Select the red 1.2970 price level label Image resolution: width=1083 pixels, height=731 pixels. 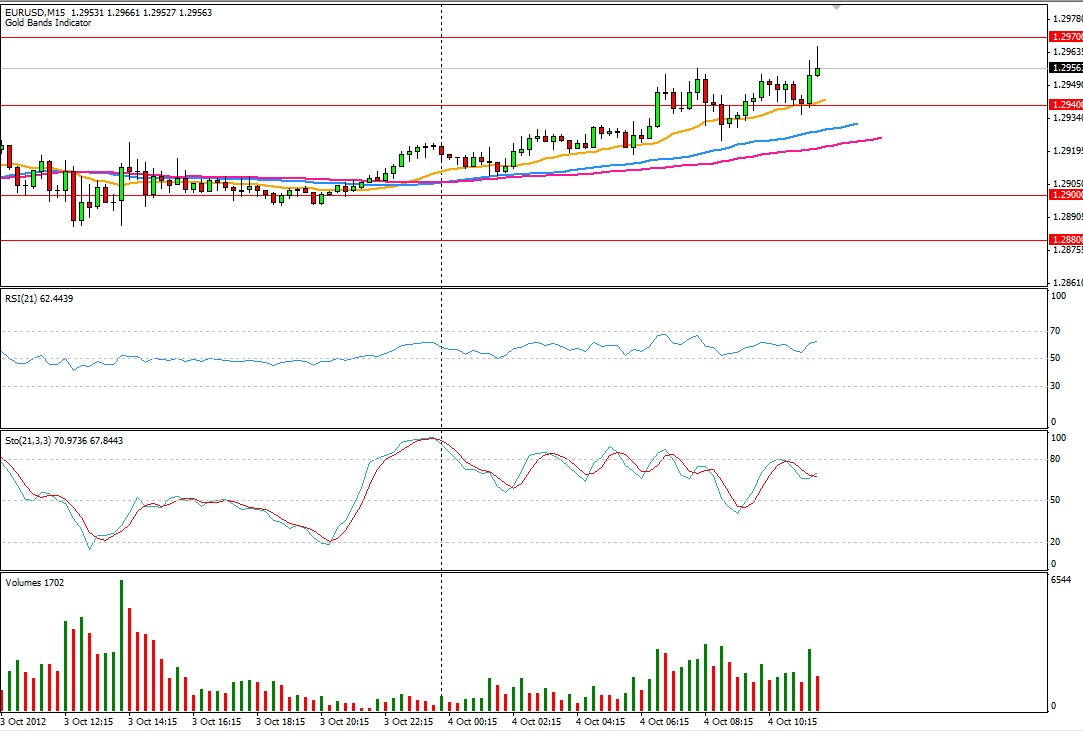coord(1063,37)
